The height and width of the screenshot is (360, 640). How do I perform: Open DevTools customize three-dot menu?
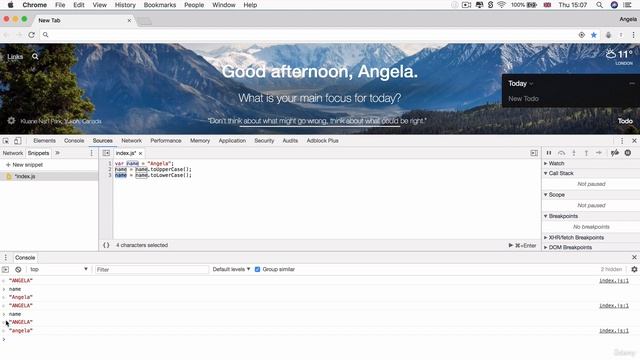(x=622, y=141)
